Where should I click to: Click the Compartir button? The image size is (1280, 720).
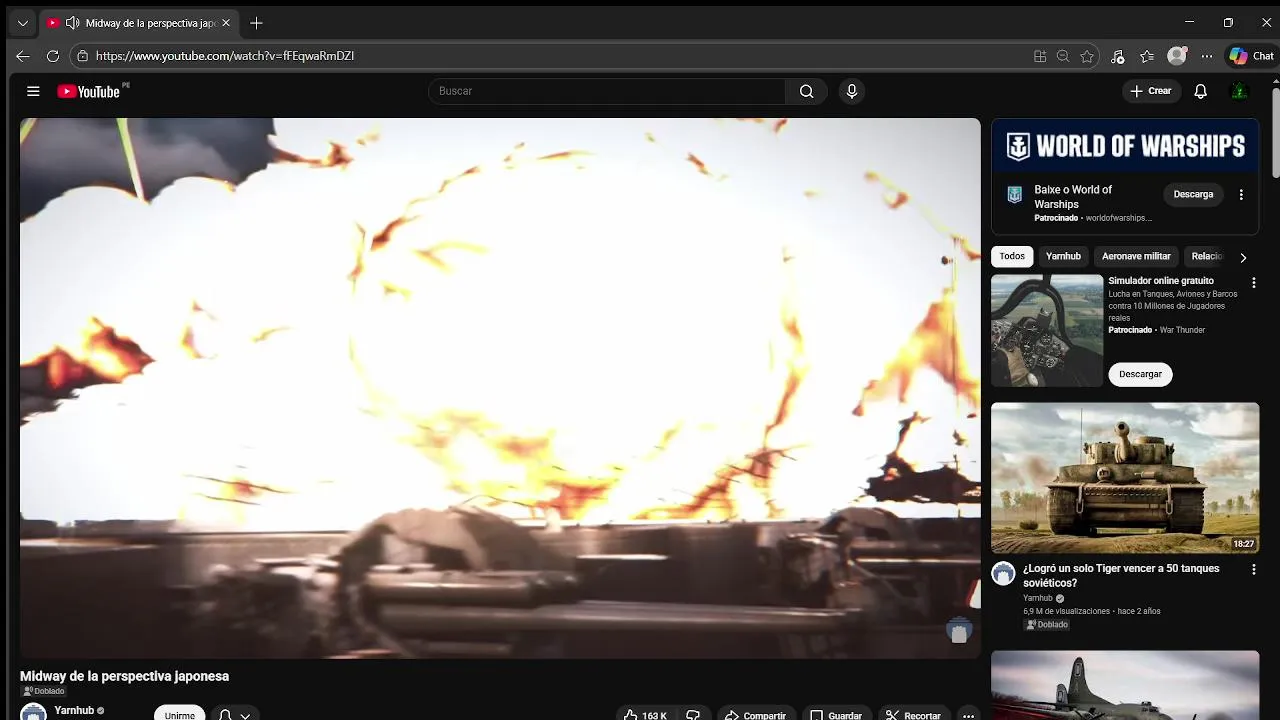(x=756, y=715)
